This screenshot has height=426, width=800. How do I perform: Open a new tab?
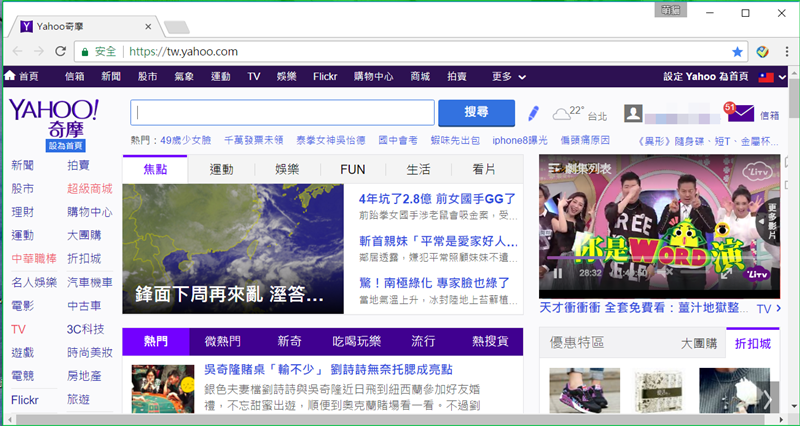point(177,27)
